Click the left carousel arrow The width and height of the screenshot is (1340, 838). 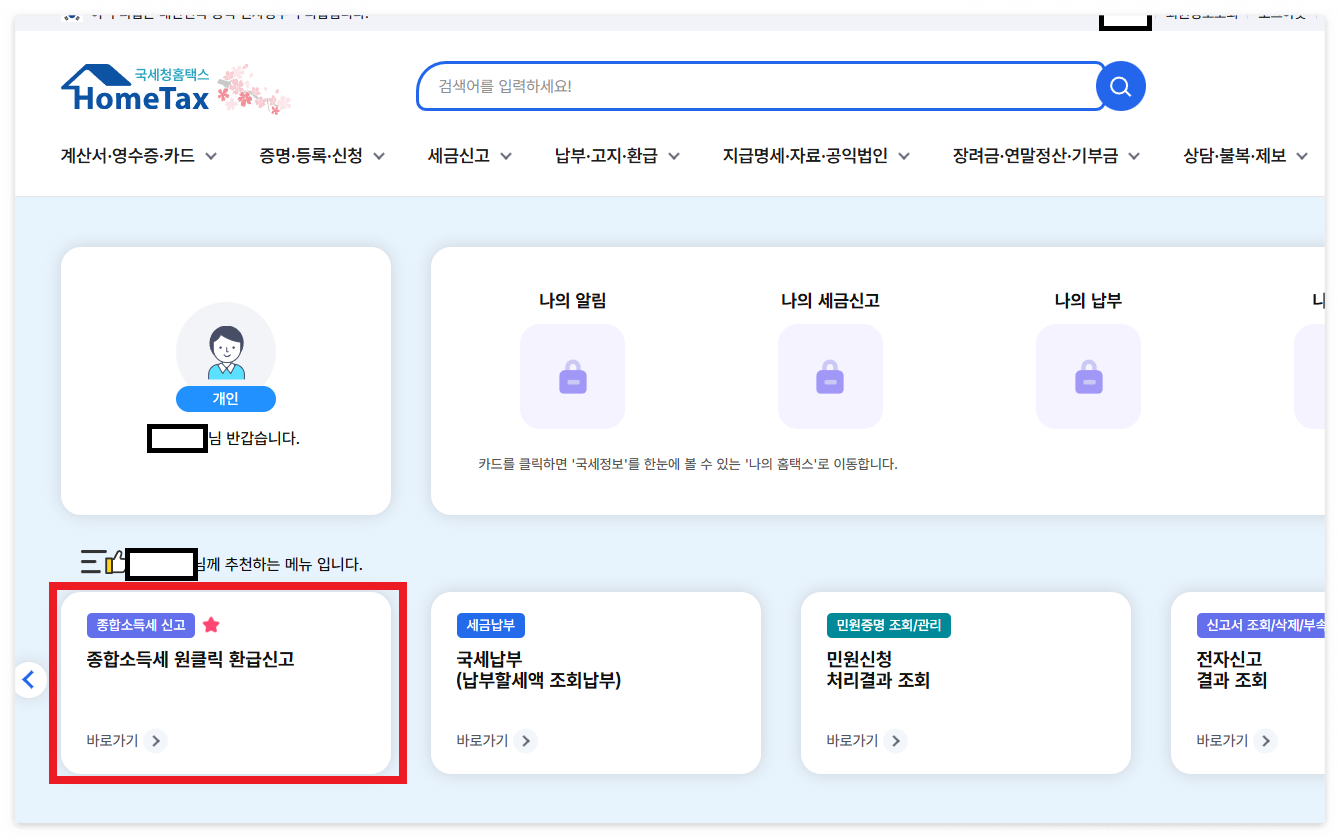[x=29, y=679]
